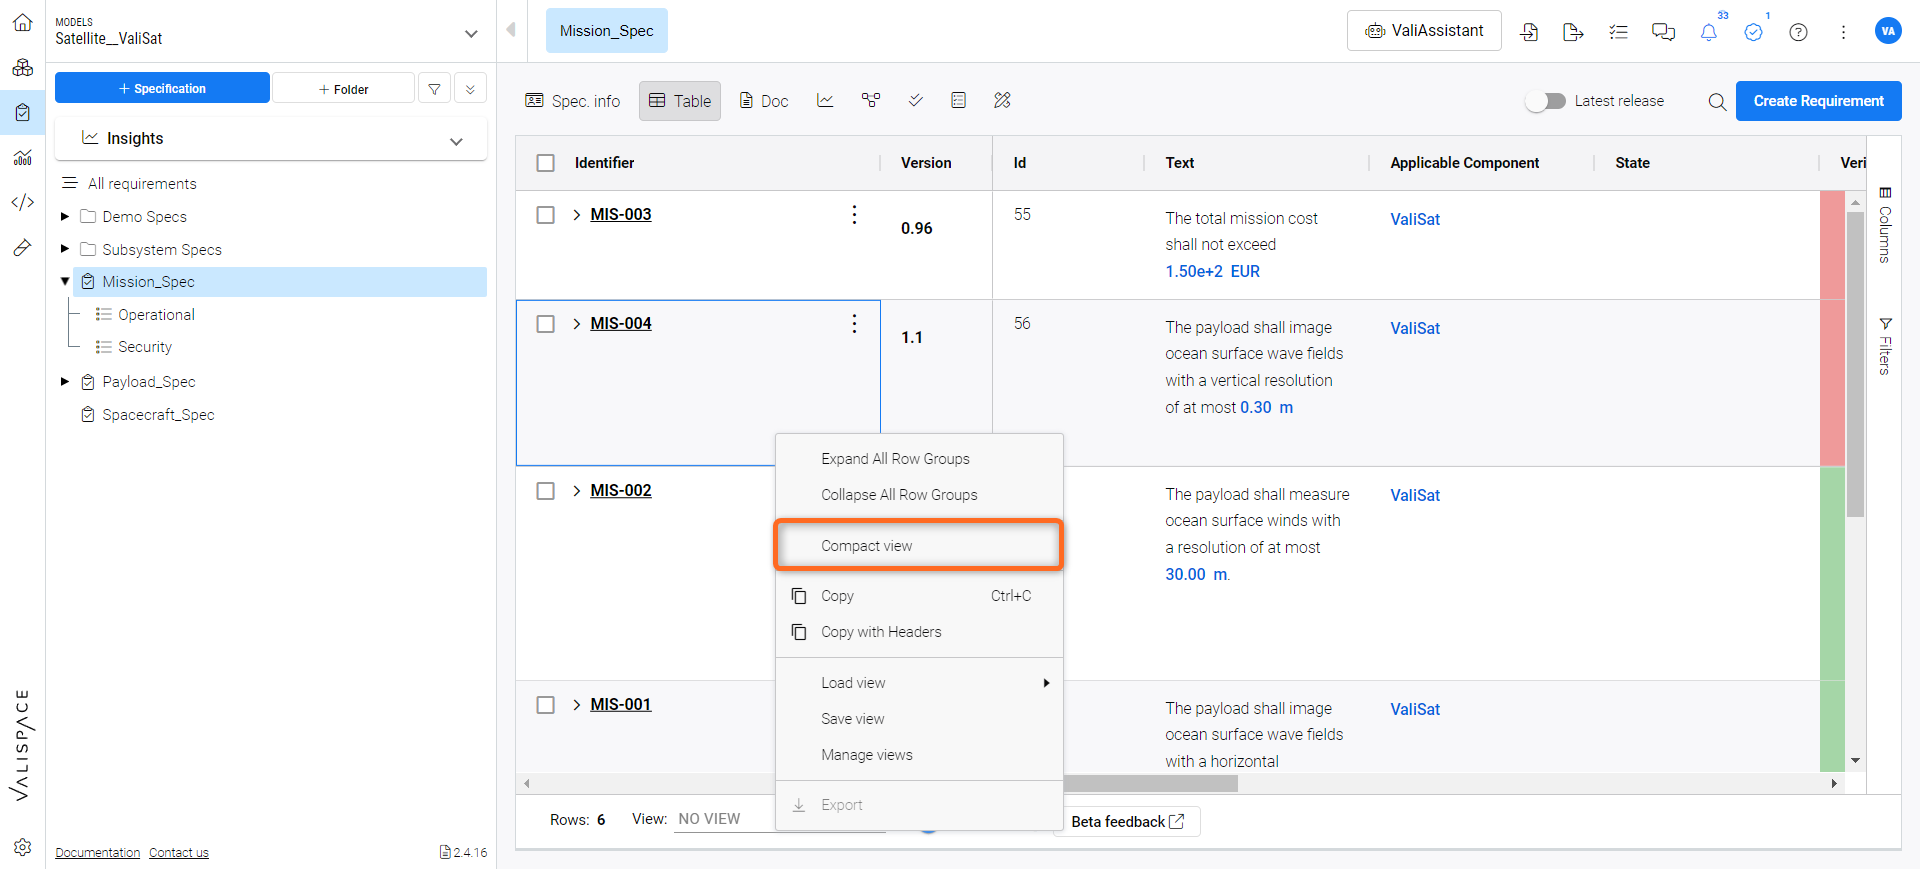The height and width of the screenshot is (869, 1920).
Task: Open the home icon in the left sidebar
Action: point(22,22)
